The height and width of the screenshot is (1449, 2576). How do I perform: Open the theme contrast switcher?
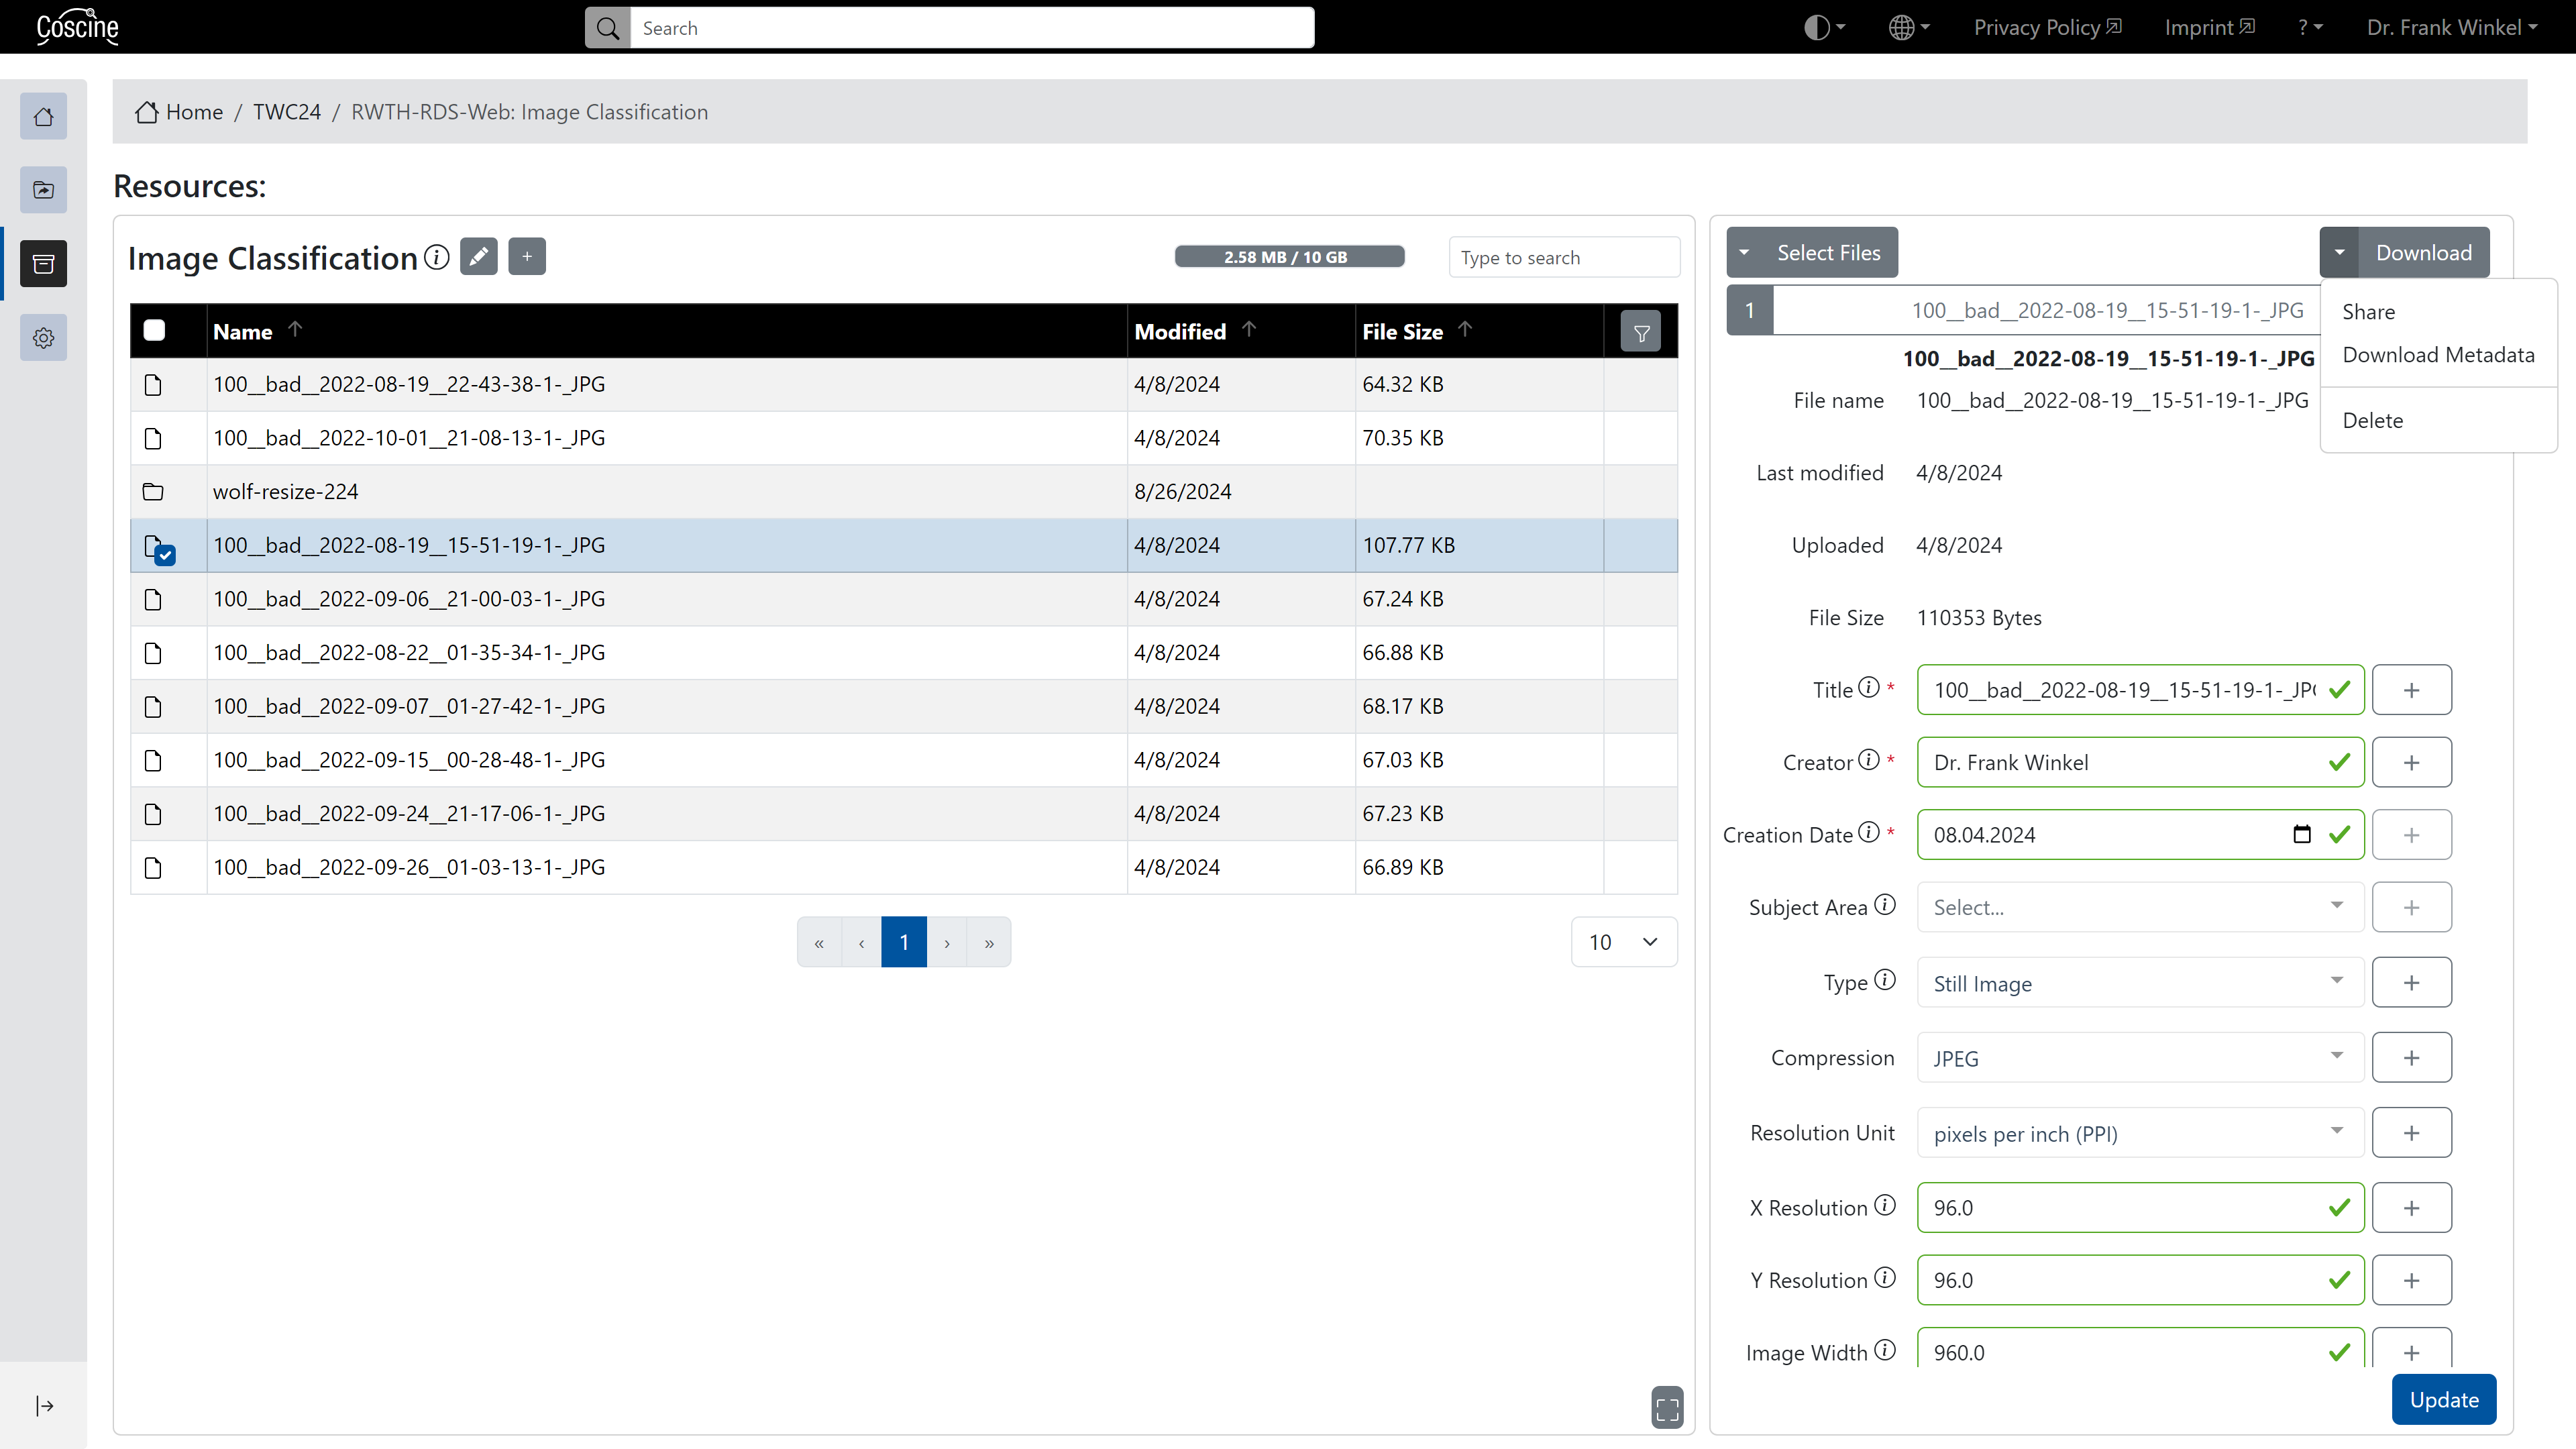click(x=1824, y=27)
